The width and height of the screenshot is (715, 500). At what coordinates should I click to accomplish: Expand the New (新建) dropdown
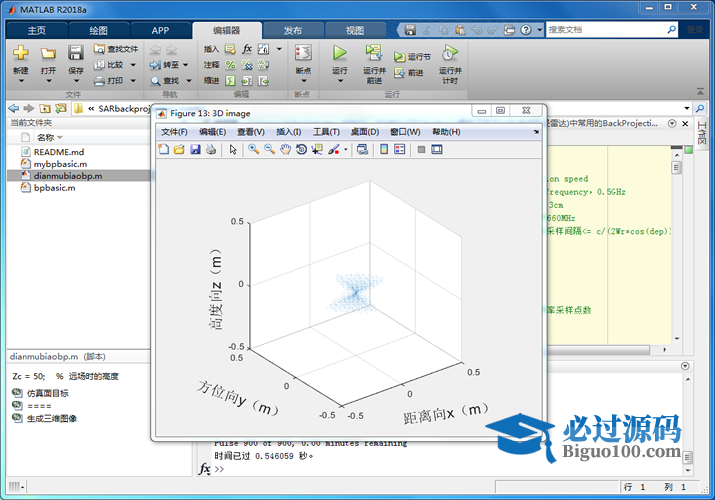21,83
